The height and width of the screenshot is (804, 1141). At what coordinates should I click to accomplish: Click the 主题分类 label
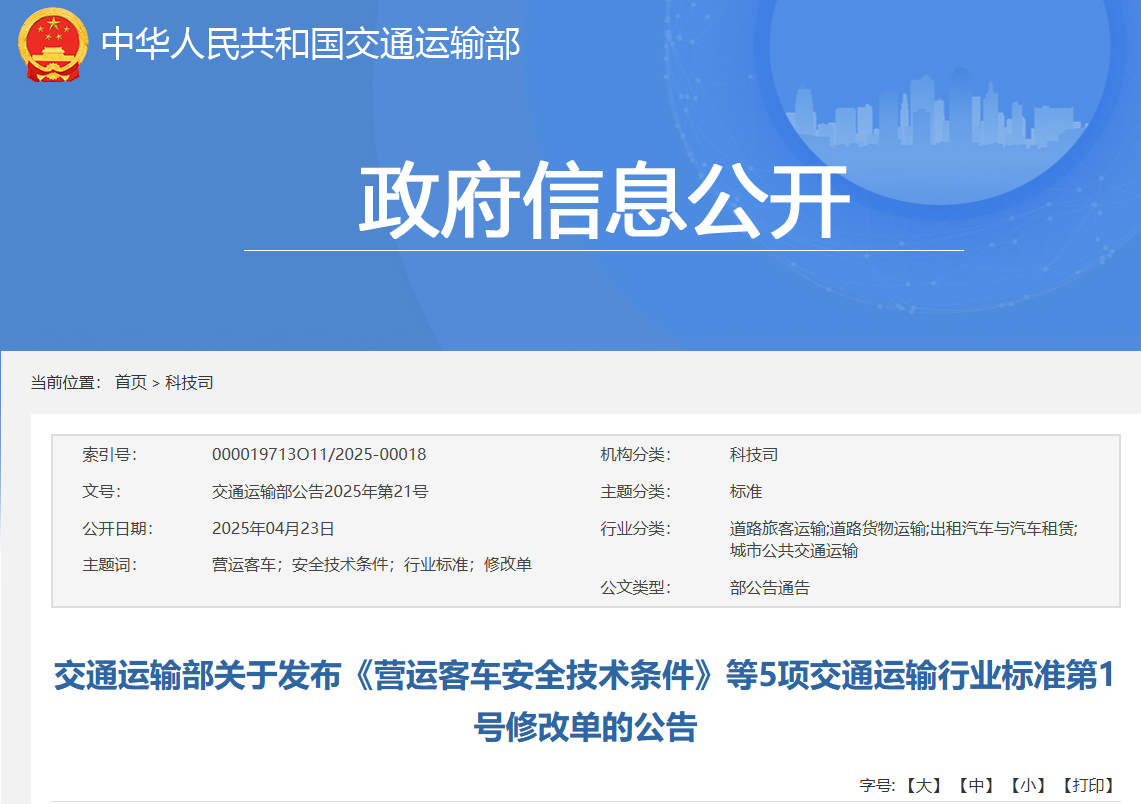tap(635, 491)
